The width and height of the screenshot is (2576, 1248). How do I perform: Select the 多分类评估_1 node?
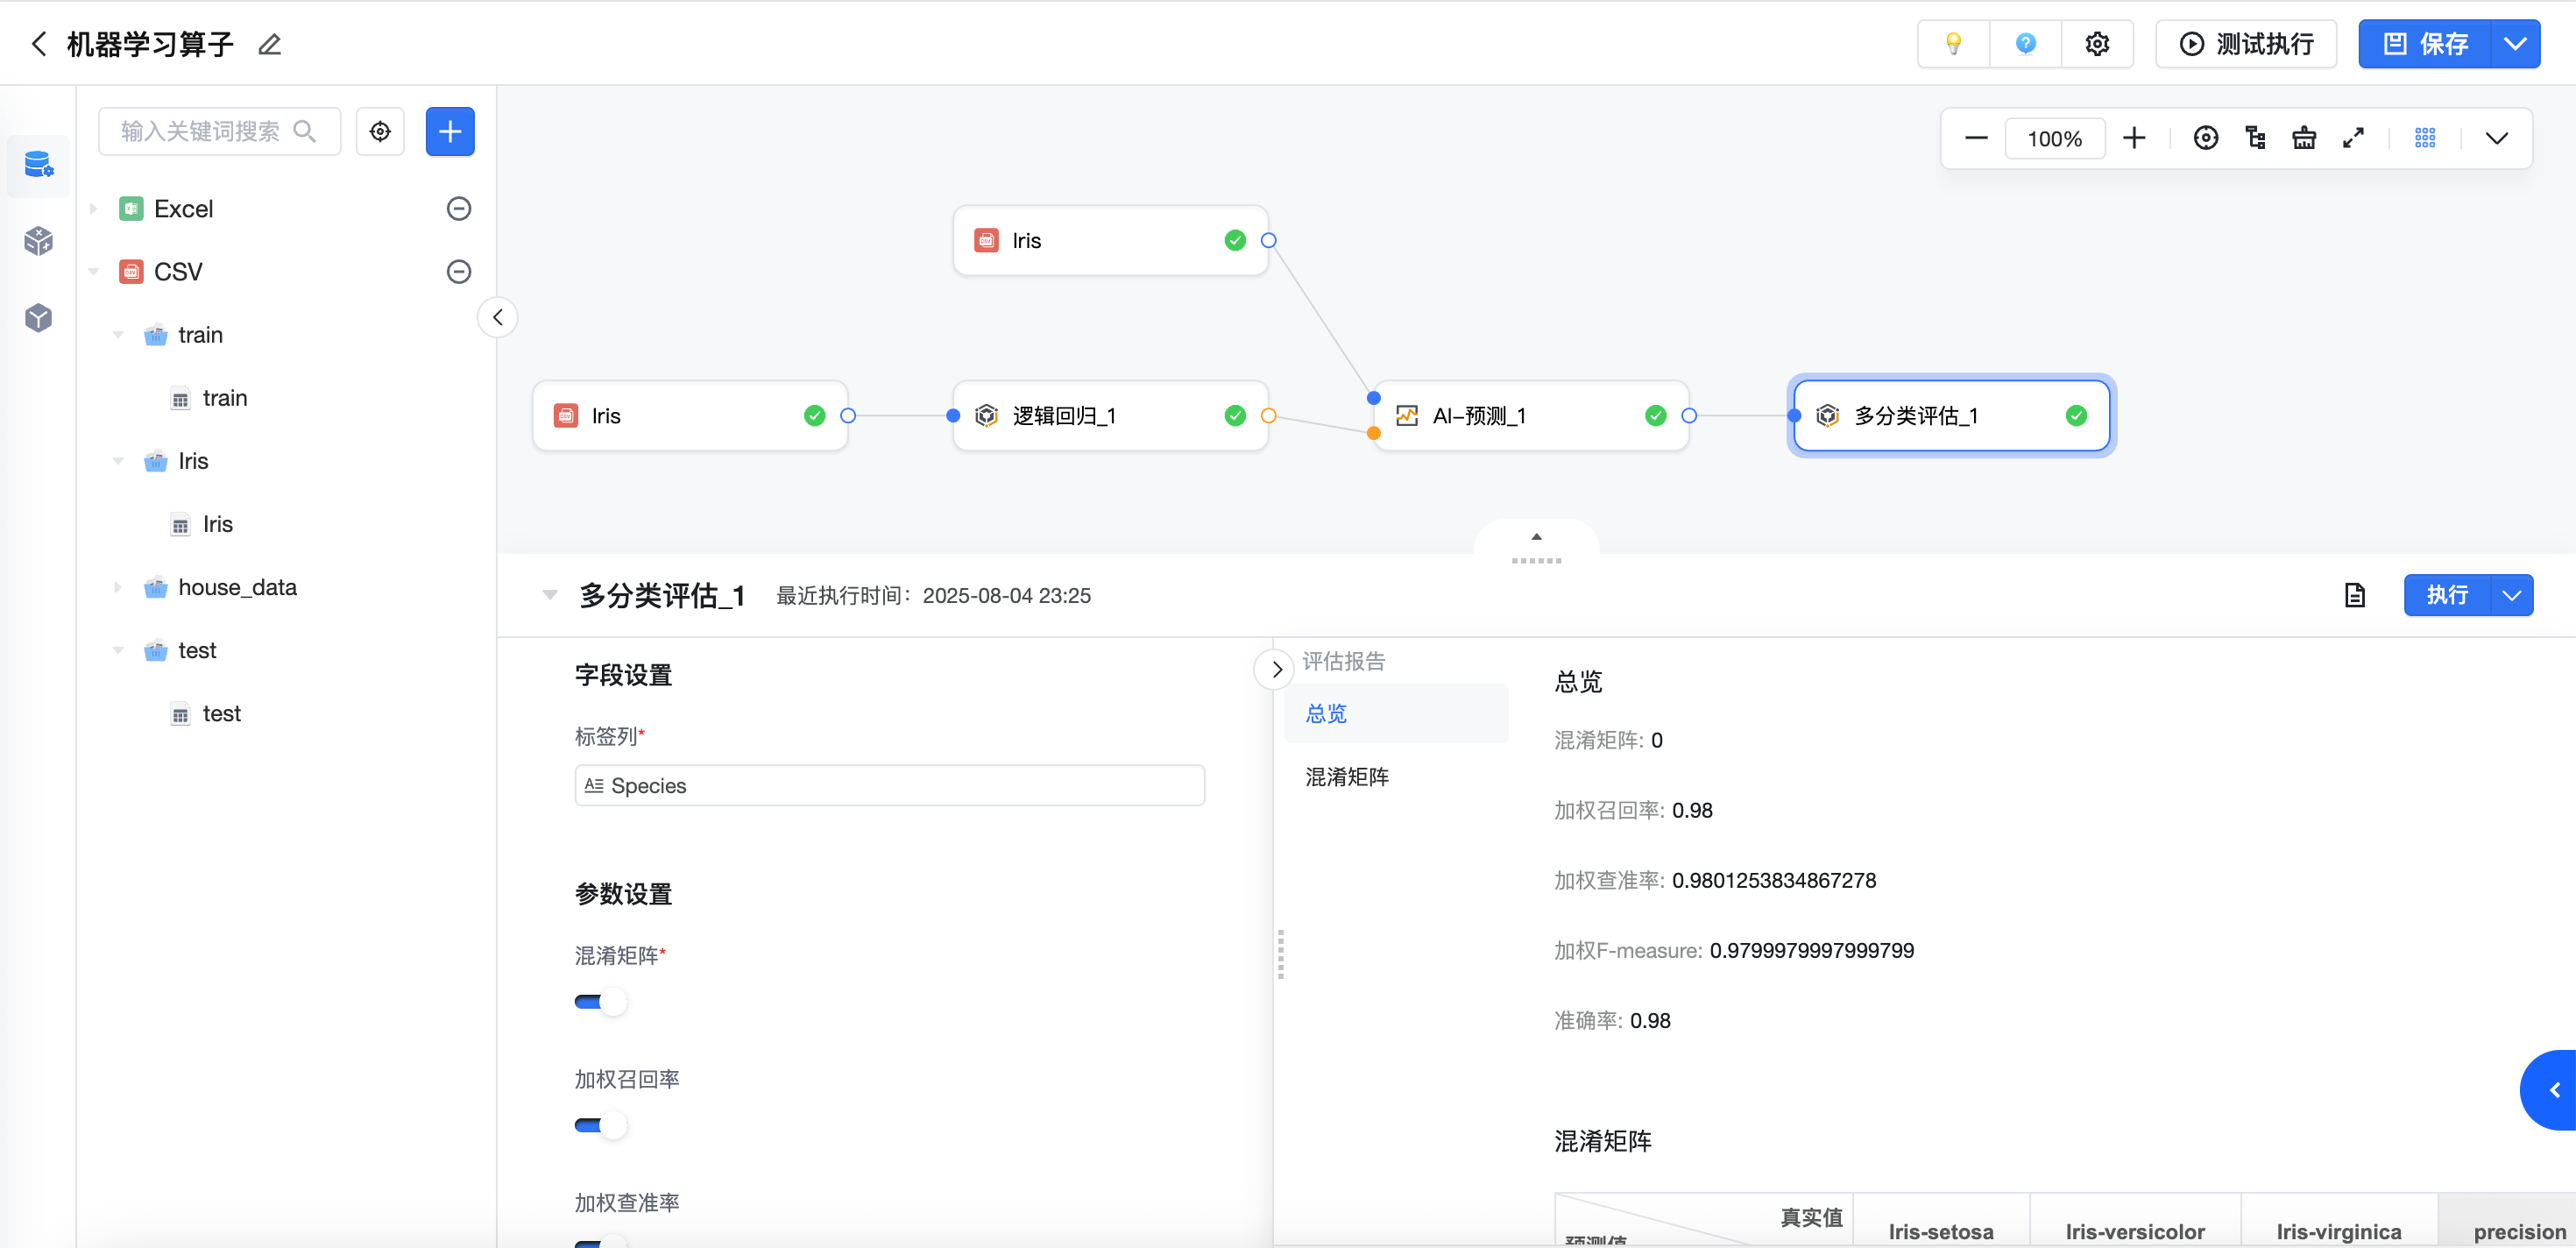1951,416
